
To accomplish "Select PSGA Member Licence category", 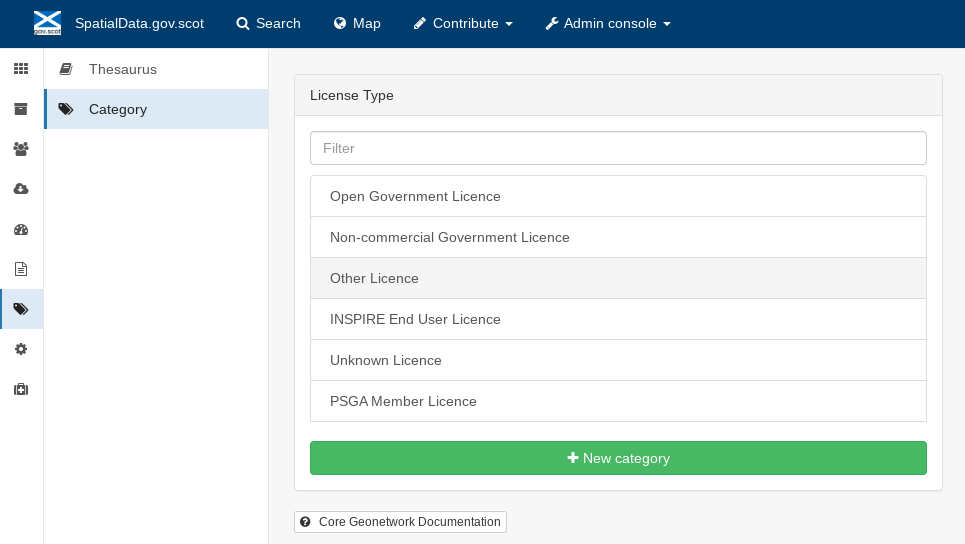I will pyautogui.click(x=618, y=401).
